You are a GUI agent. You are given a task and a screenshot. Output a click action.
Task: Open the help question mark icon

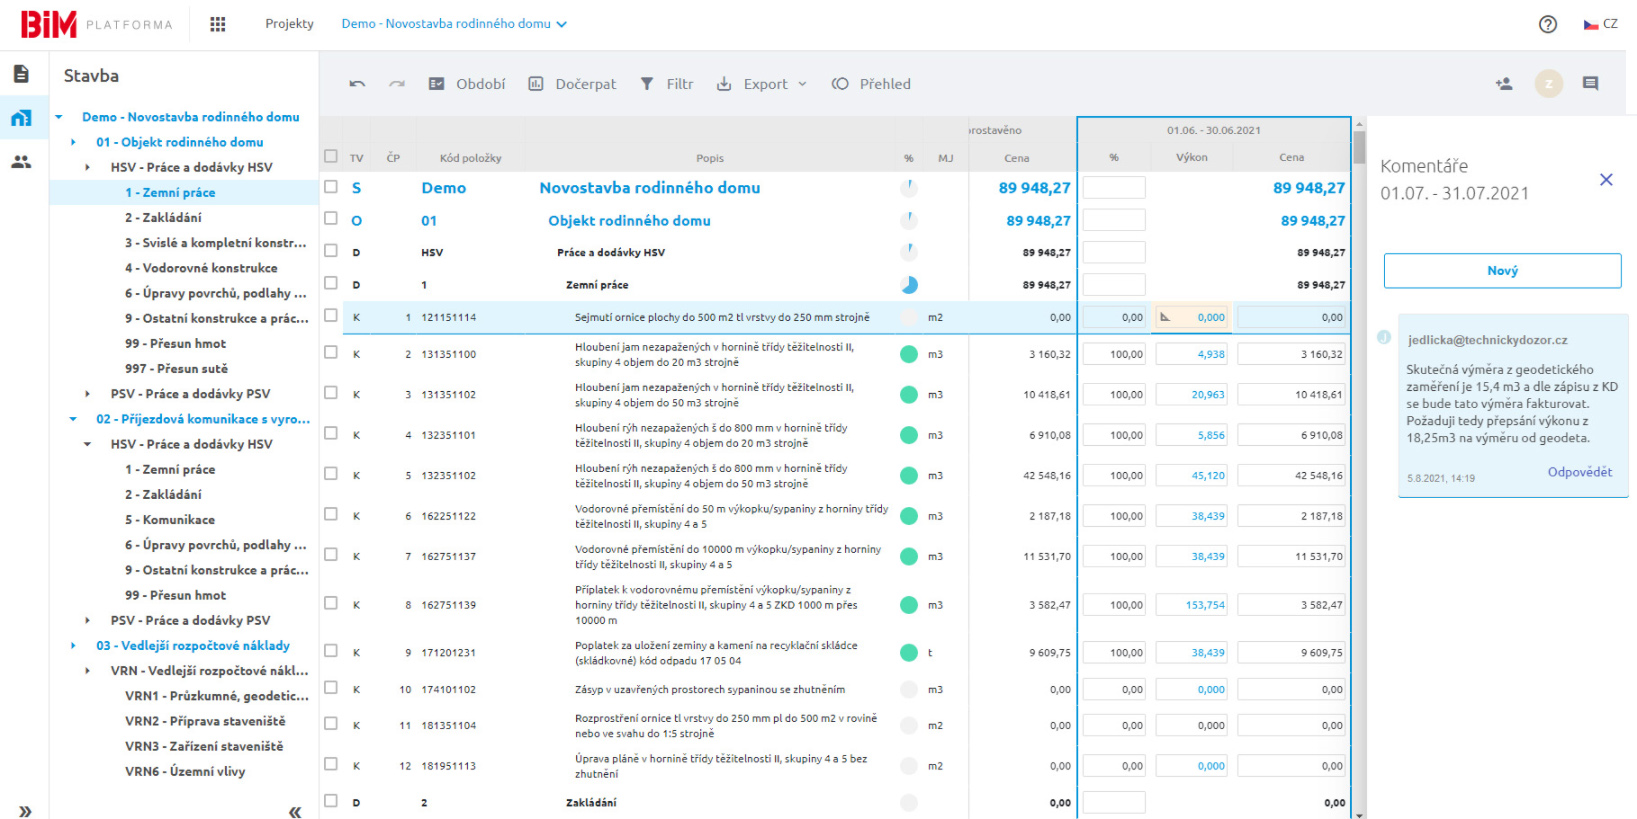(x=1547, y=24)
